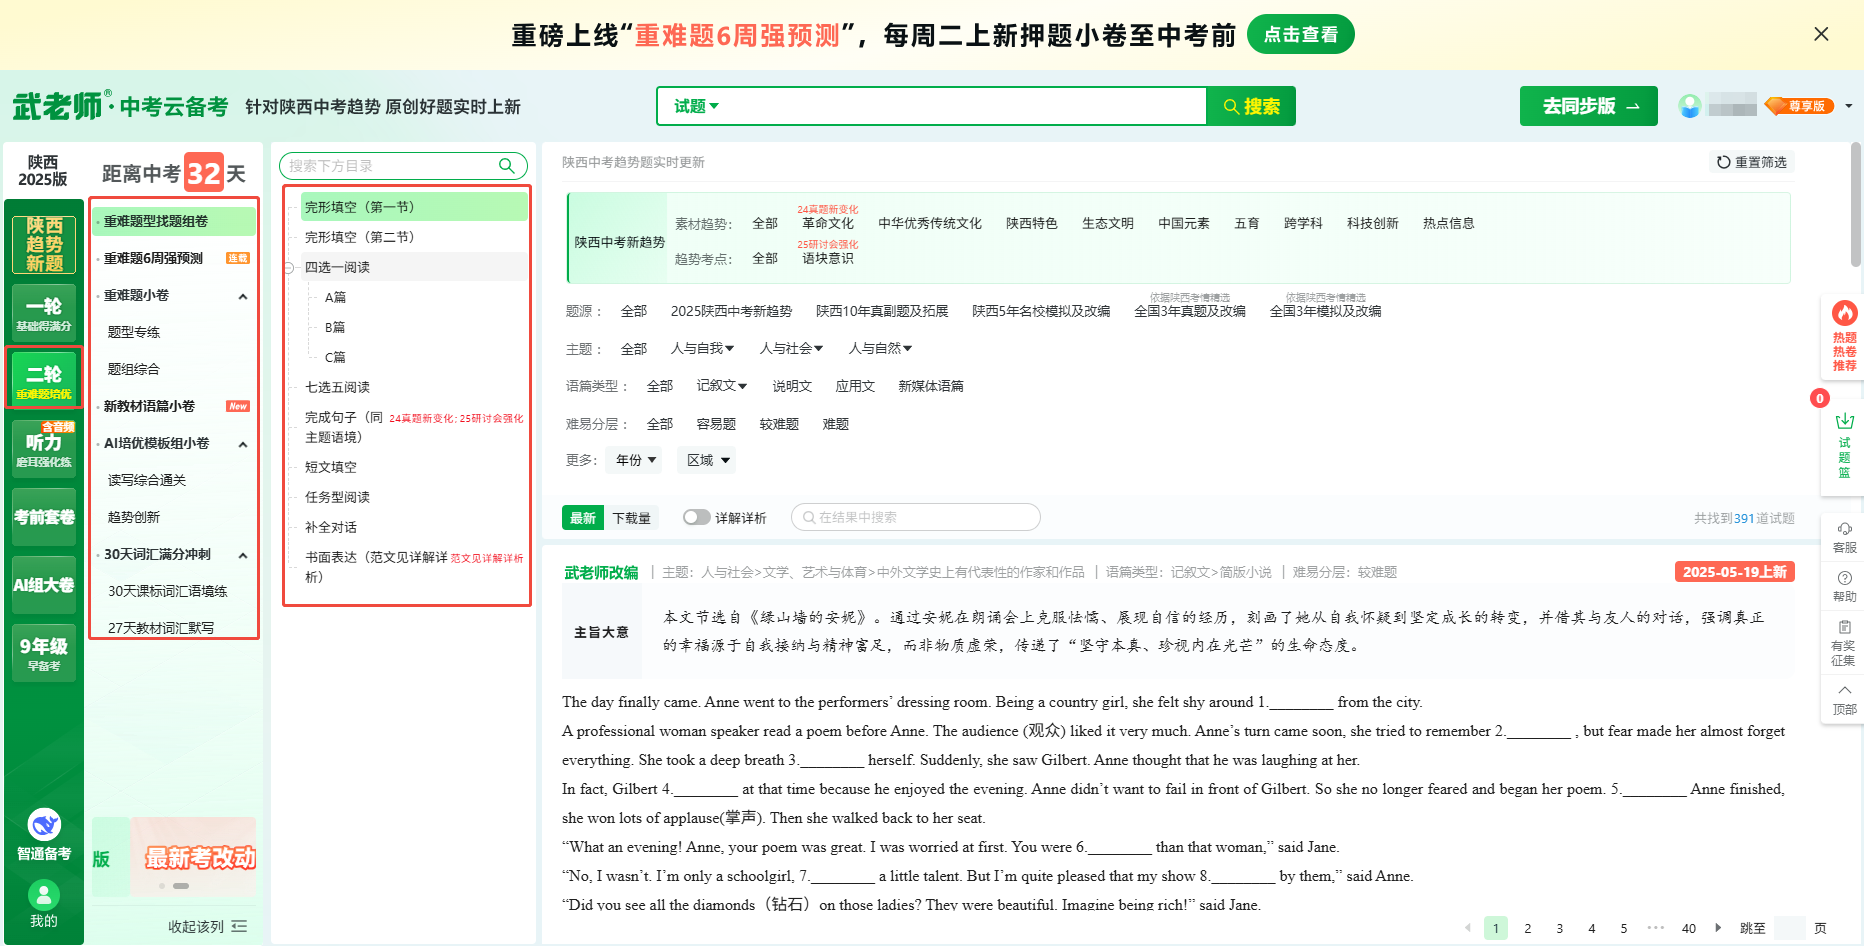Open the 听力 sidebar icon
1864x946 pixels.
[x=44, y=447]
